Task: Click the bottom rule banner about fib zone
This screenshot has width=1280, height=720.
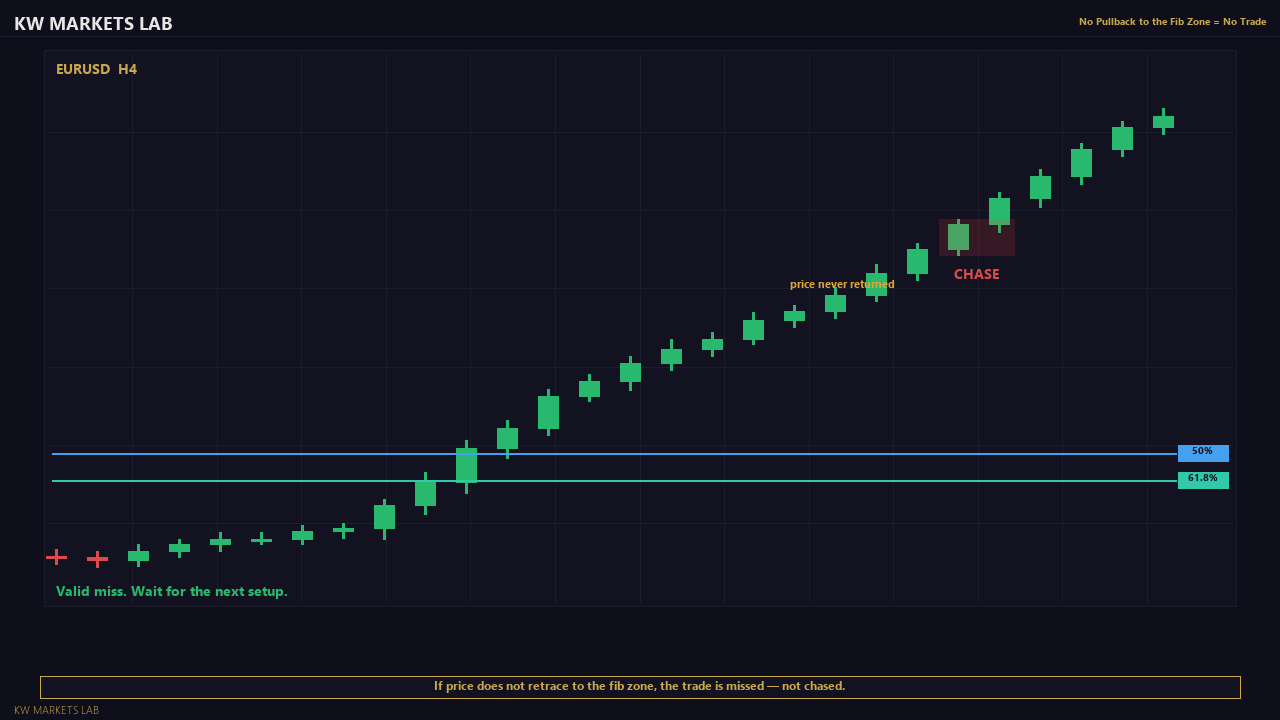Action: click(x=640, y=687)
